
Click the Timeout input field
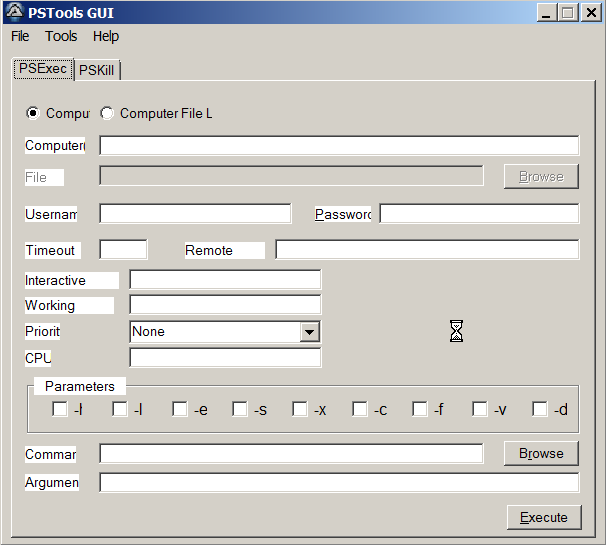pyautogui.click(x=123, y=249)
